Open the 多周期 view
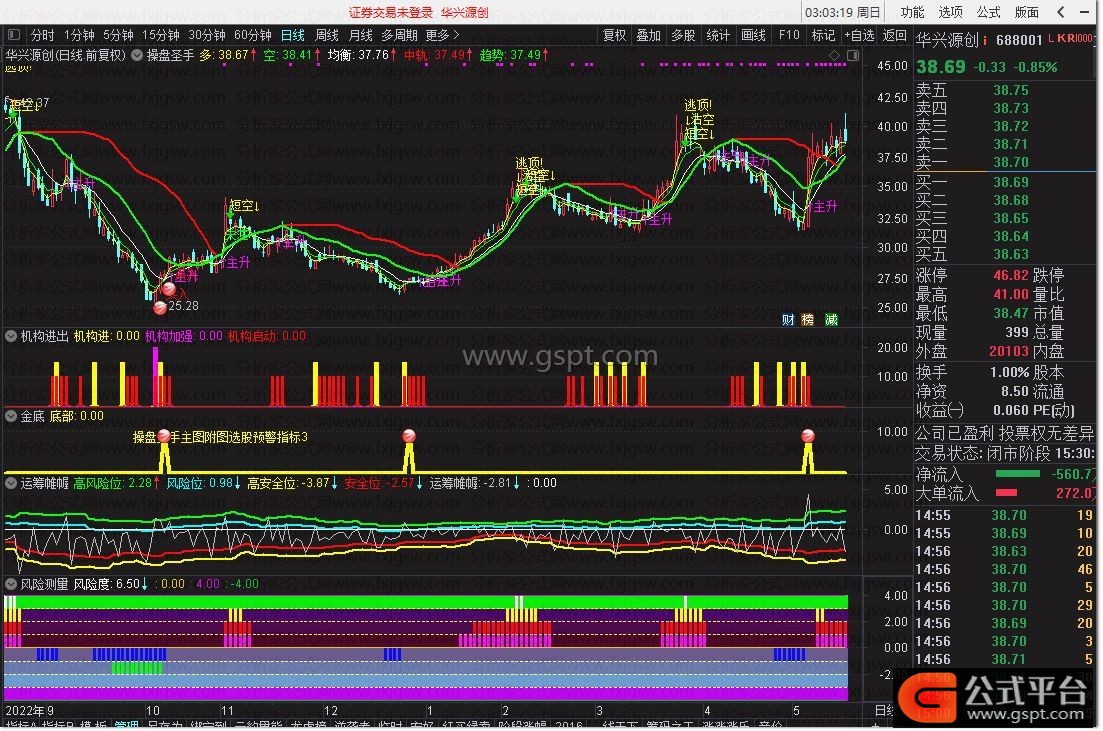This screenshot has width=1103, height=731. click(x=400, y=34)
